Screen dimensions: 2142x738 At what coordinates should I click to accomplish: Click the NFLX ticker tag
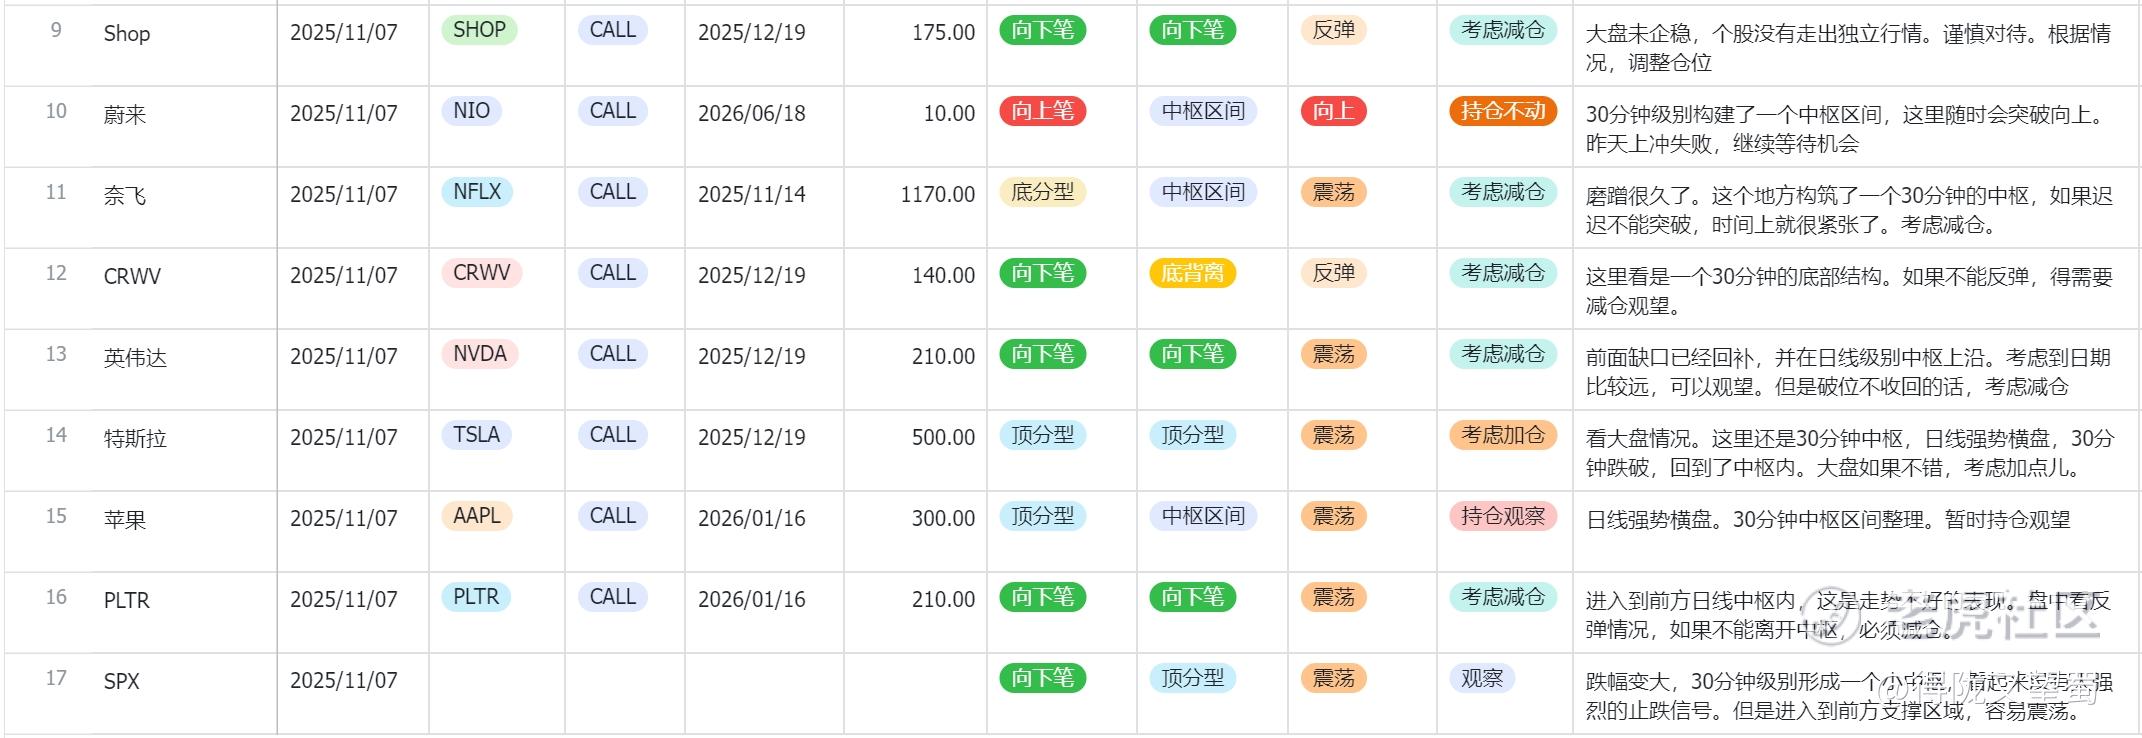477,192
